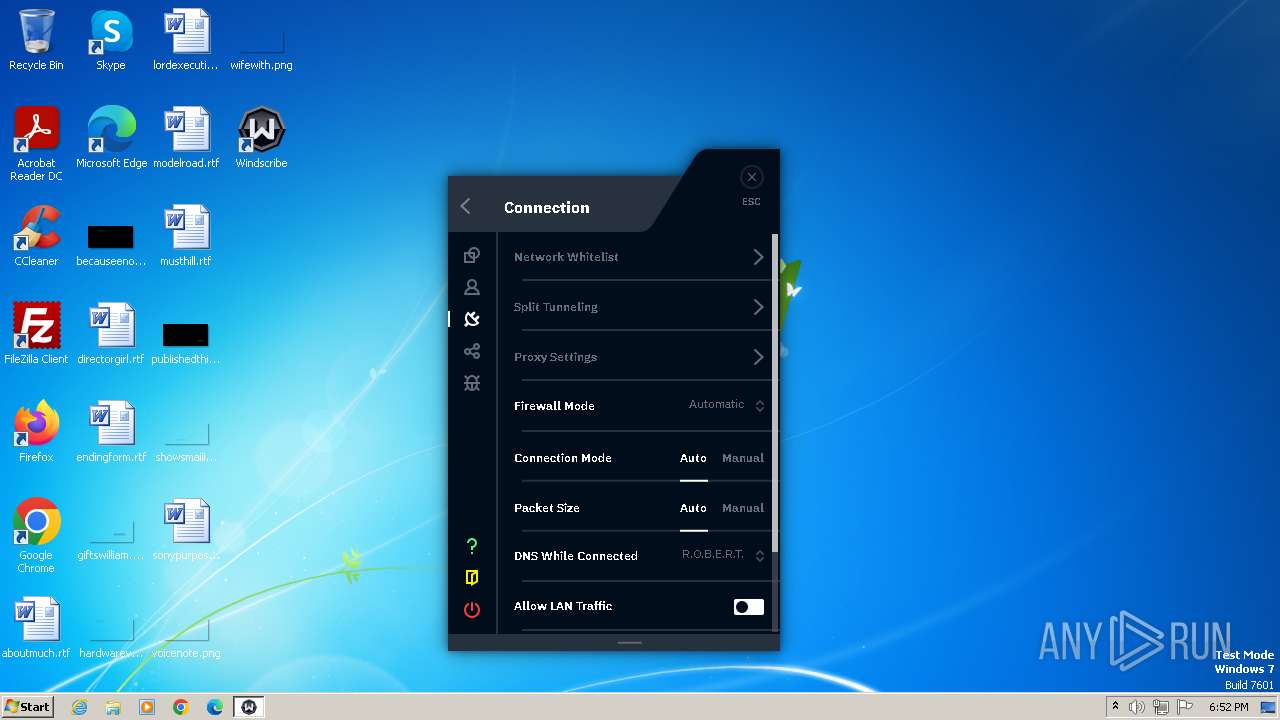1280x720 pixels.
Task: Select Windscribe desktop shortcut
Action: click(x=261, y=138)
